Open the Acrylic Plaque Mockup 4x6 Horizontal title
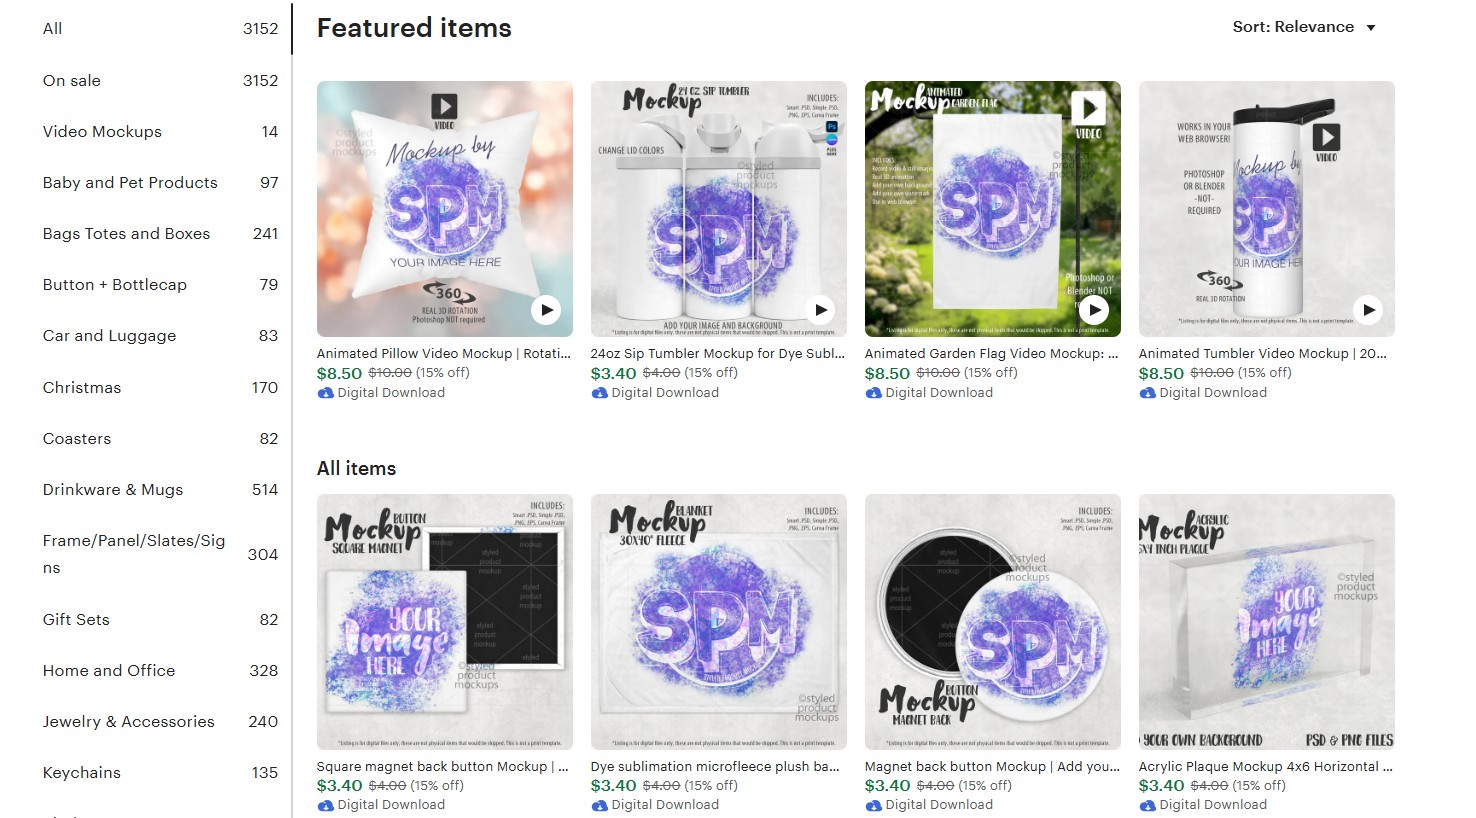This screenshot has height=818, width=1476. point(1265,767)
